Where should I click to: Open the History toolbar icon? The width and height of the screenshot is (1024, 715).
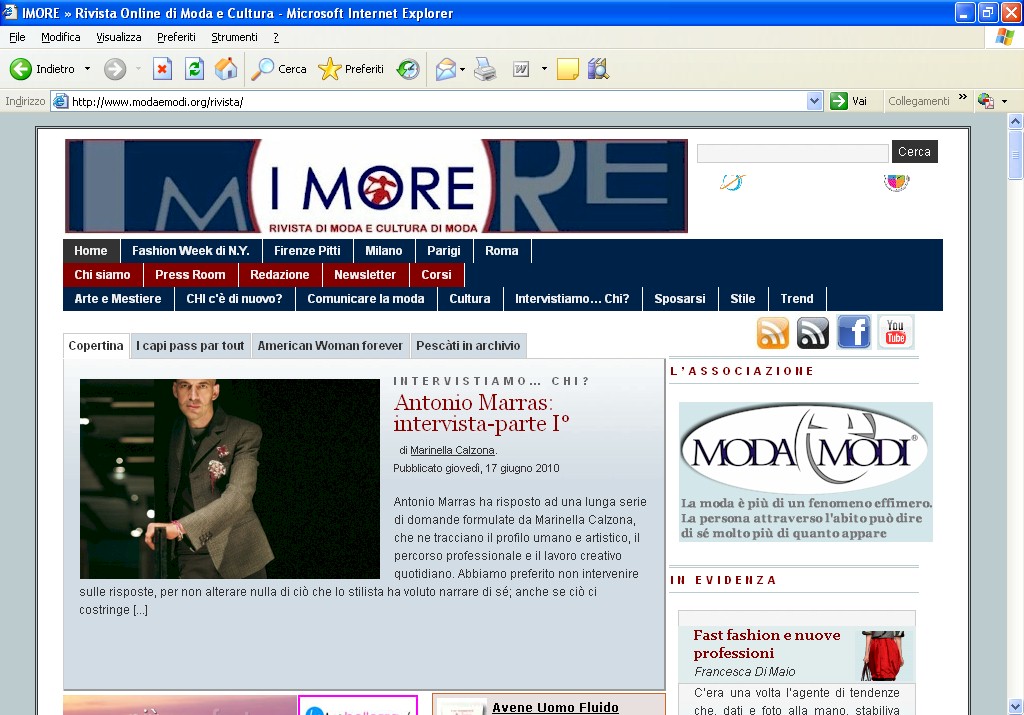(x=407, y=69)
